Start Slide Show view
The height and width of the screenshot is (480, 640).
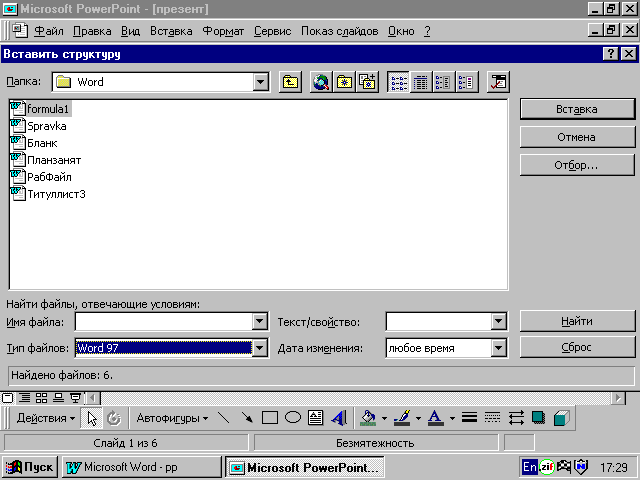[x=76, y=397]
